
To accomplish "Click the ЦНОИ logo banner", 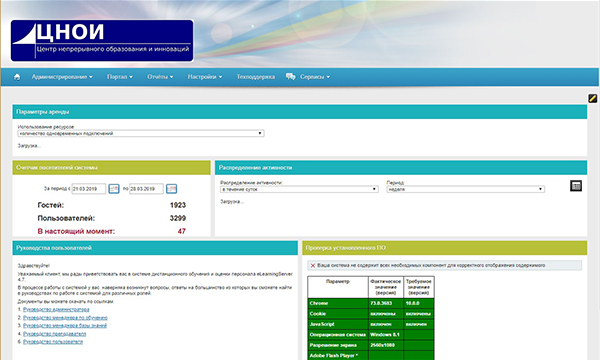I will click(x=102, y=41).
